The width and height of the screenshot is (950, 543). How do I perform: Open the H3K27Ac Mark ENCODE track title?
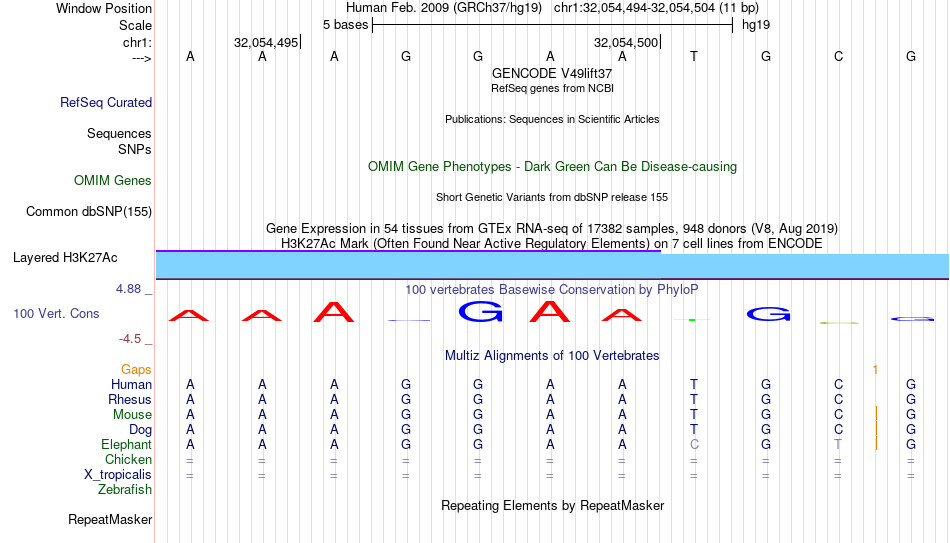(552, 244)
